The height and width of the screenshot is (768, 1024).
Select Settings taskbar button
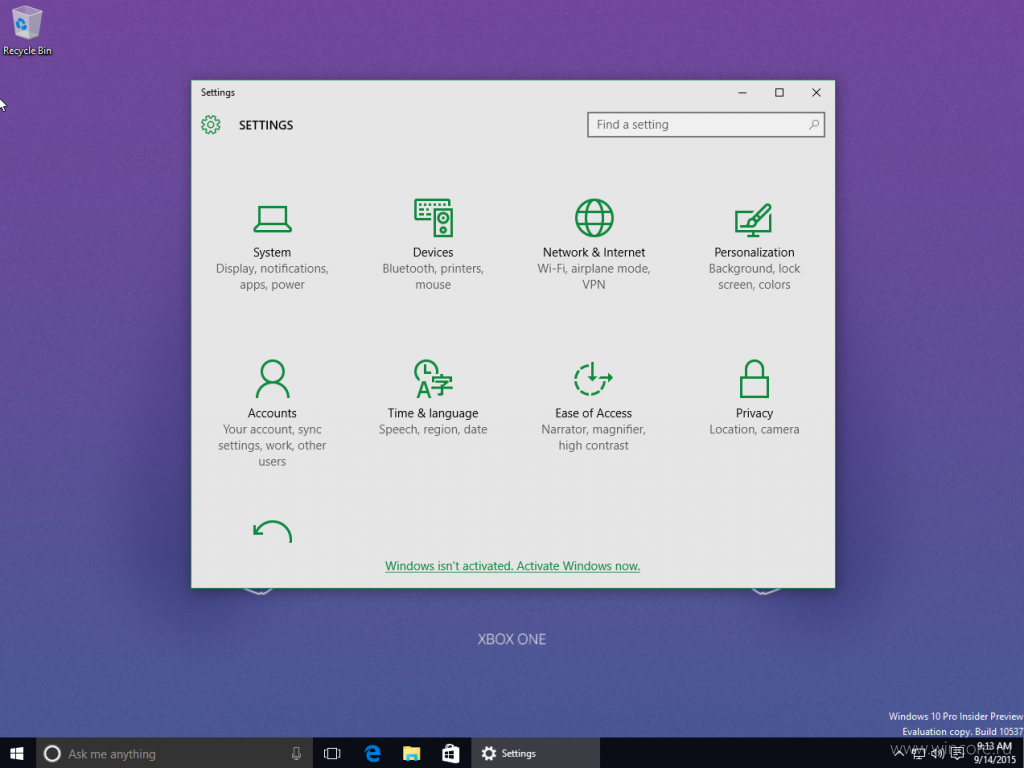536,754
